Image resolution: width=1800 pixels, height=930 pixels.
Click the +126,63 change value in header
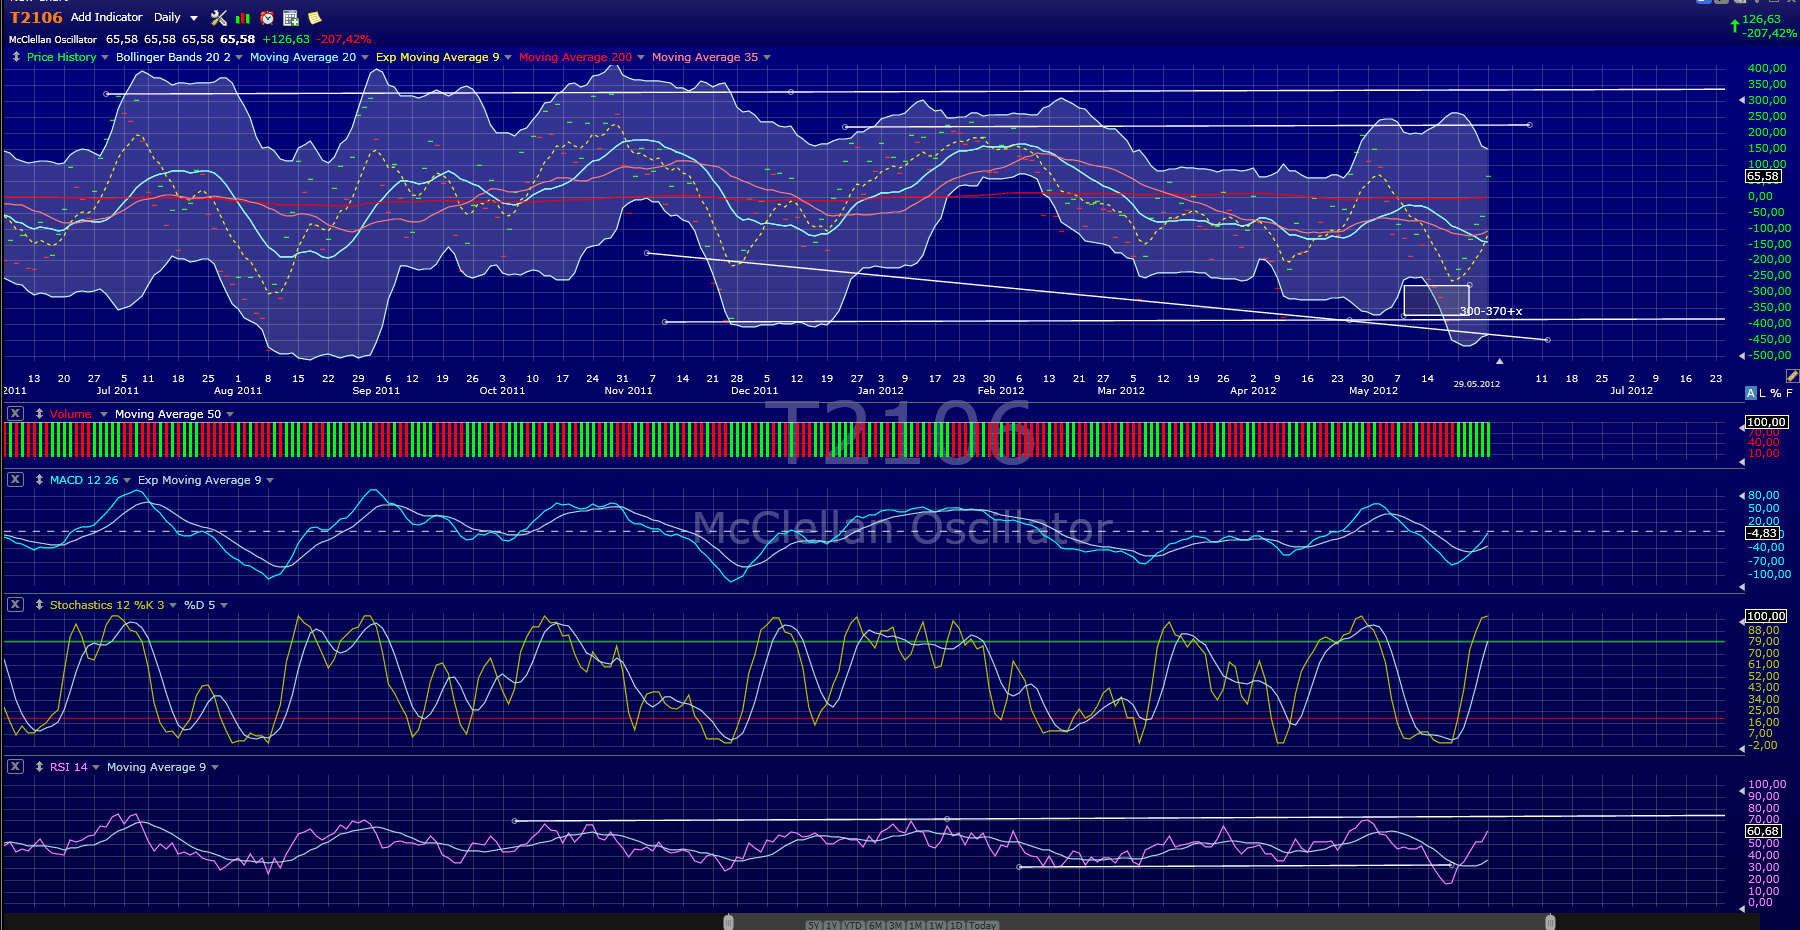[286, 39]
